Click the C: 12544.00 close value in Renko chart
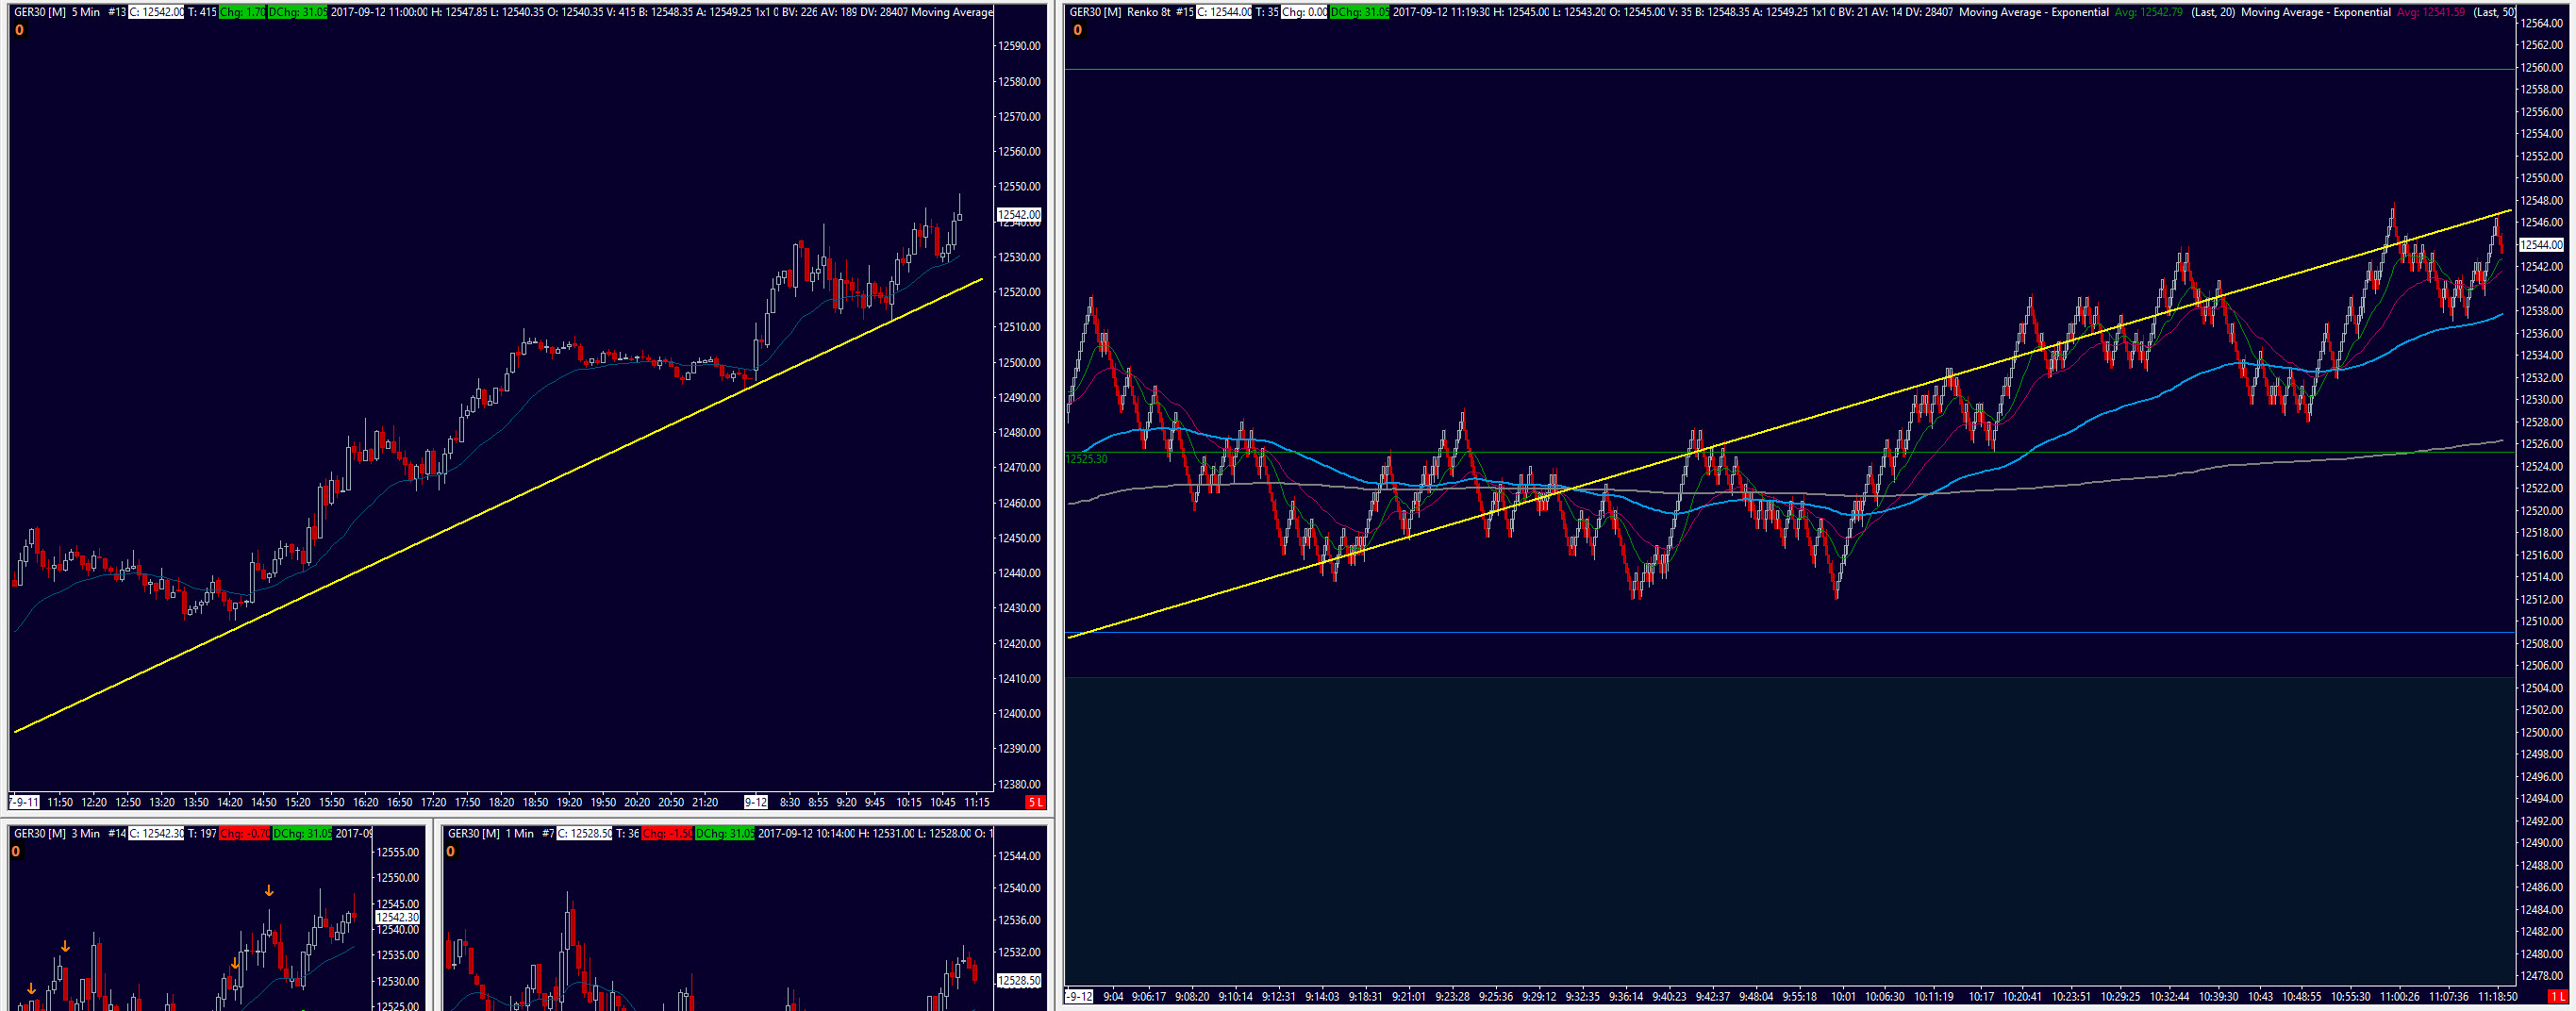Screen dimensions: 2576x1011 (1224, 12)
